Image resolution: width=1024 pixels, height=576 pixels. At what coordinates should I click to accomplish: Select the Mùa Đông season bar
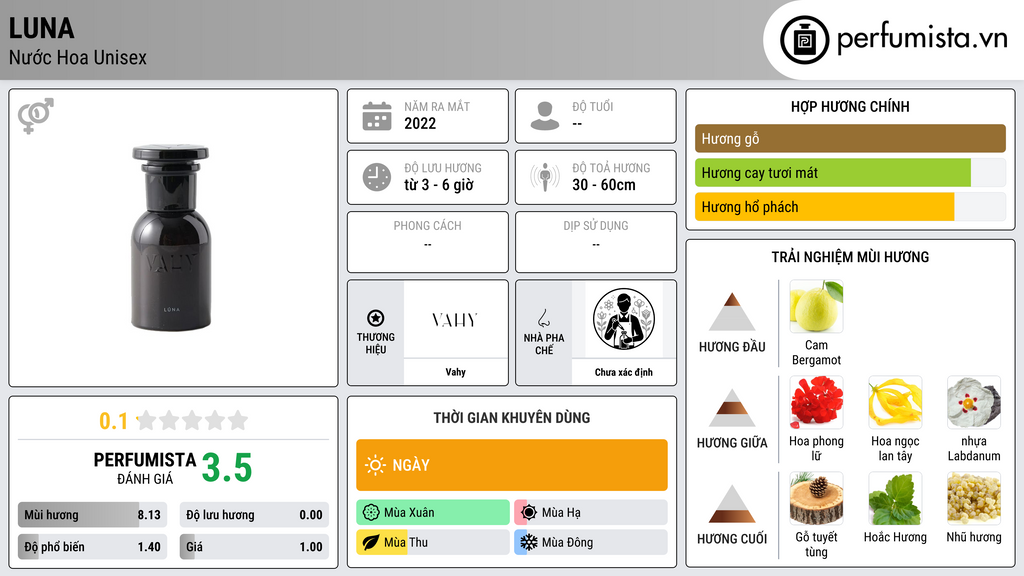click(591, 543)
